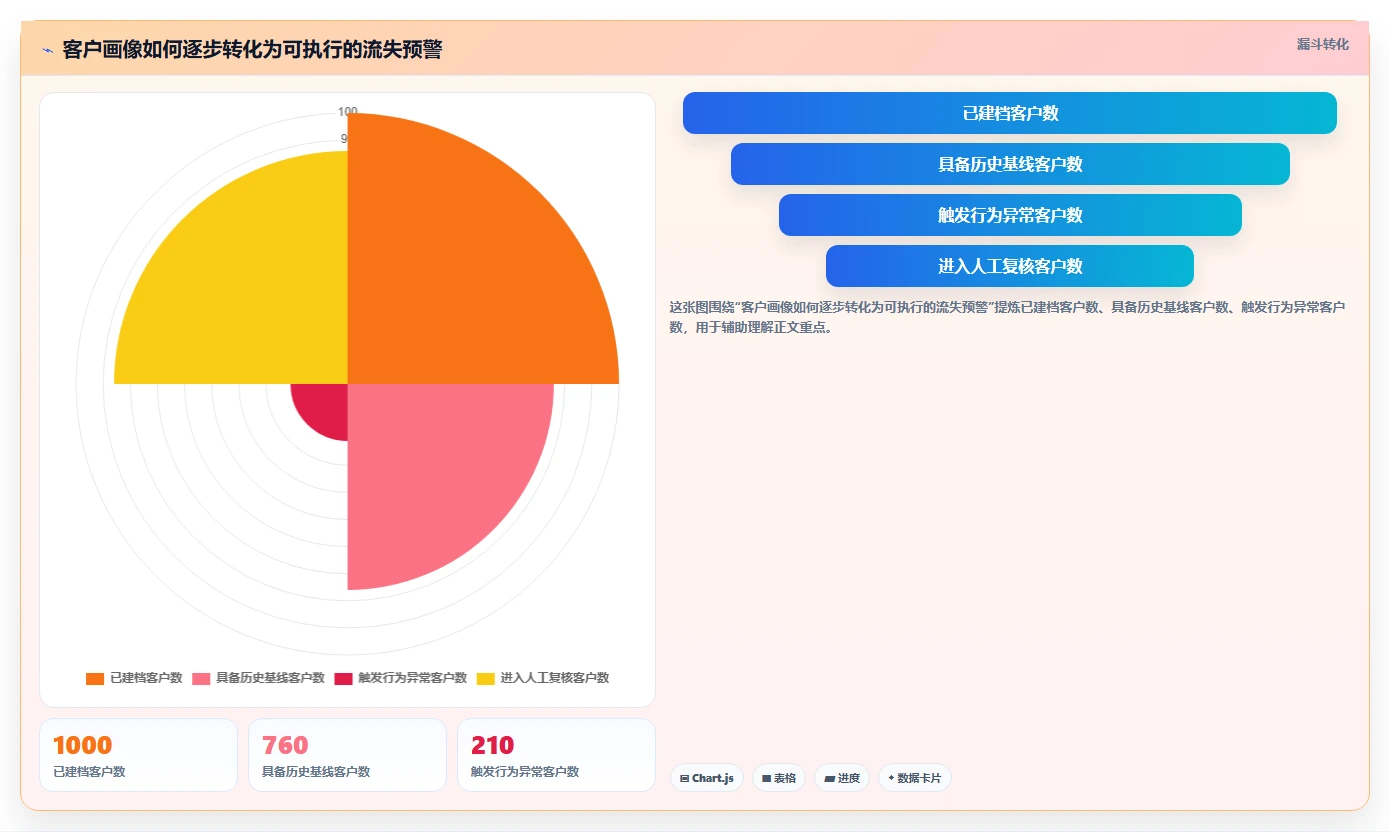Viewport: 1390px width, 832px height.
Task: Click the page title 客户画像如何逐步转化为可执行的流失预警
Action: [252, 50]
